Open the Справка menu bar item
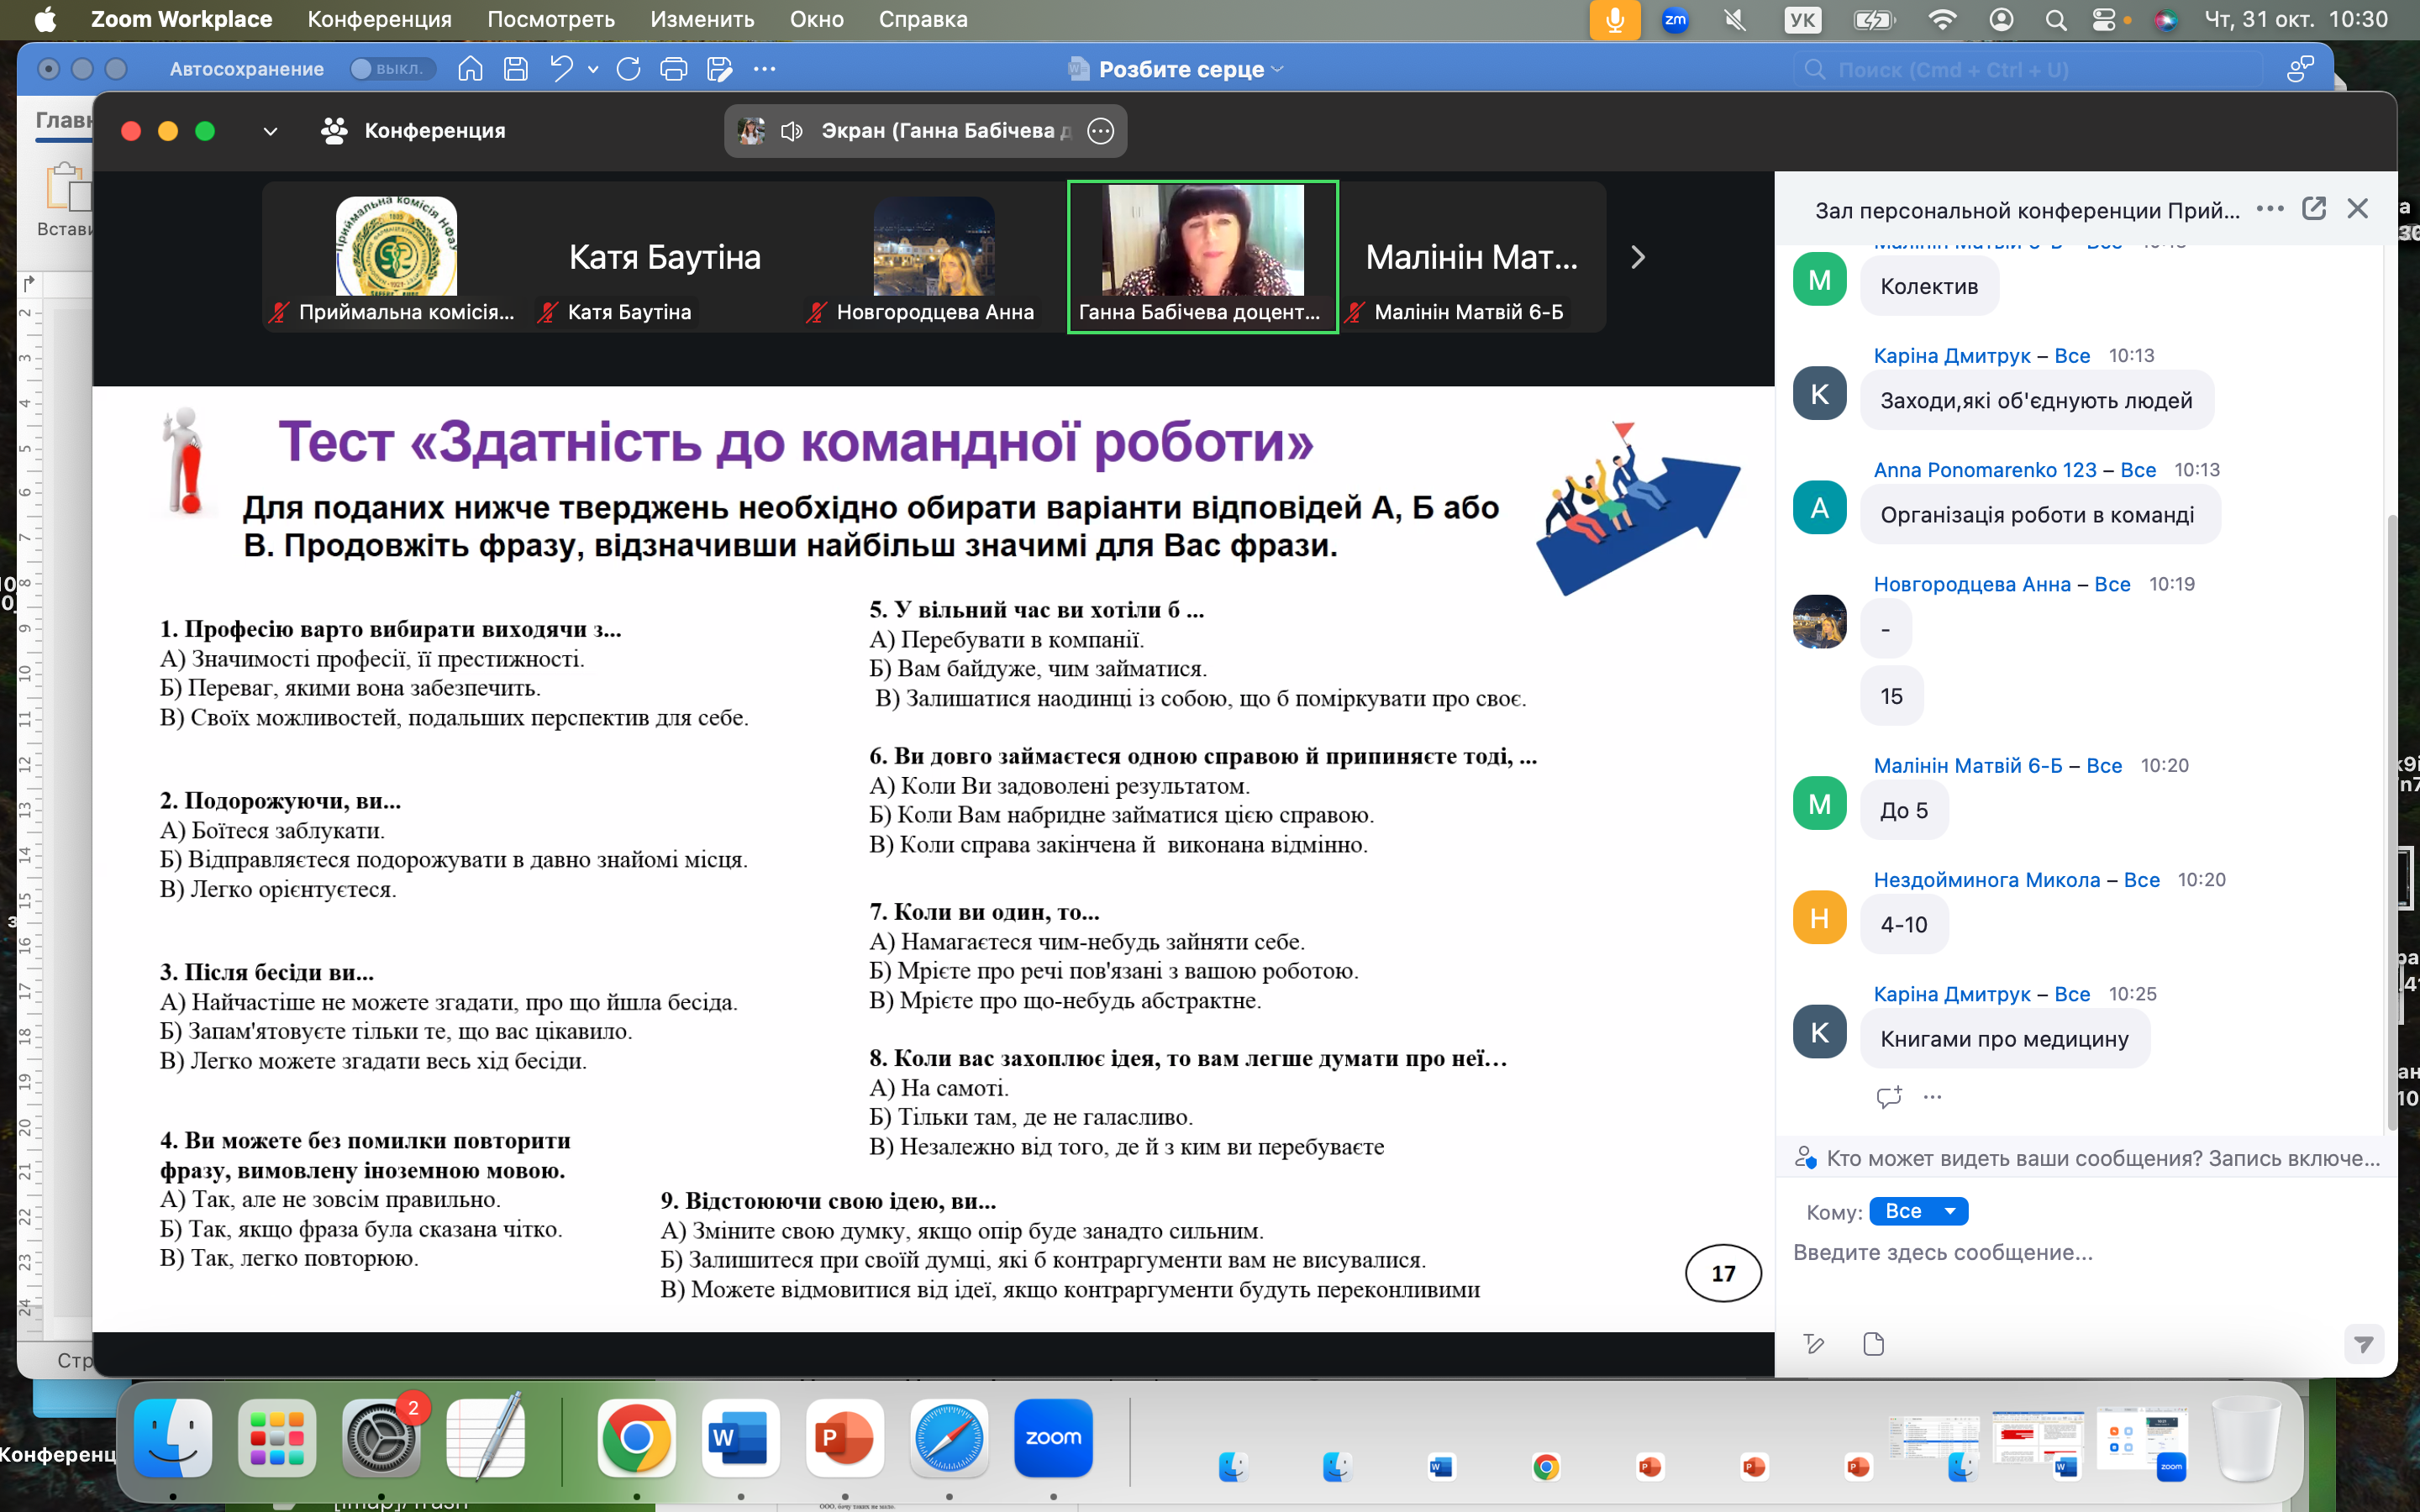This screenshot has width=2420, height=1512. [923, 19]
